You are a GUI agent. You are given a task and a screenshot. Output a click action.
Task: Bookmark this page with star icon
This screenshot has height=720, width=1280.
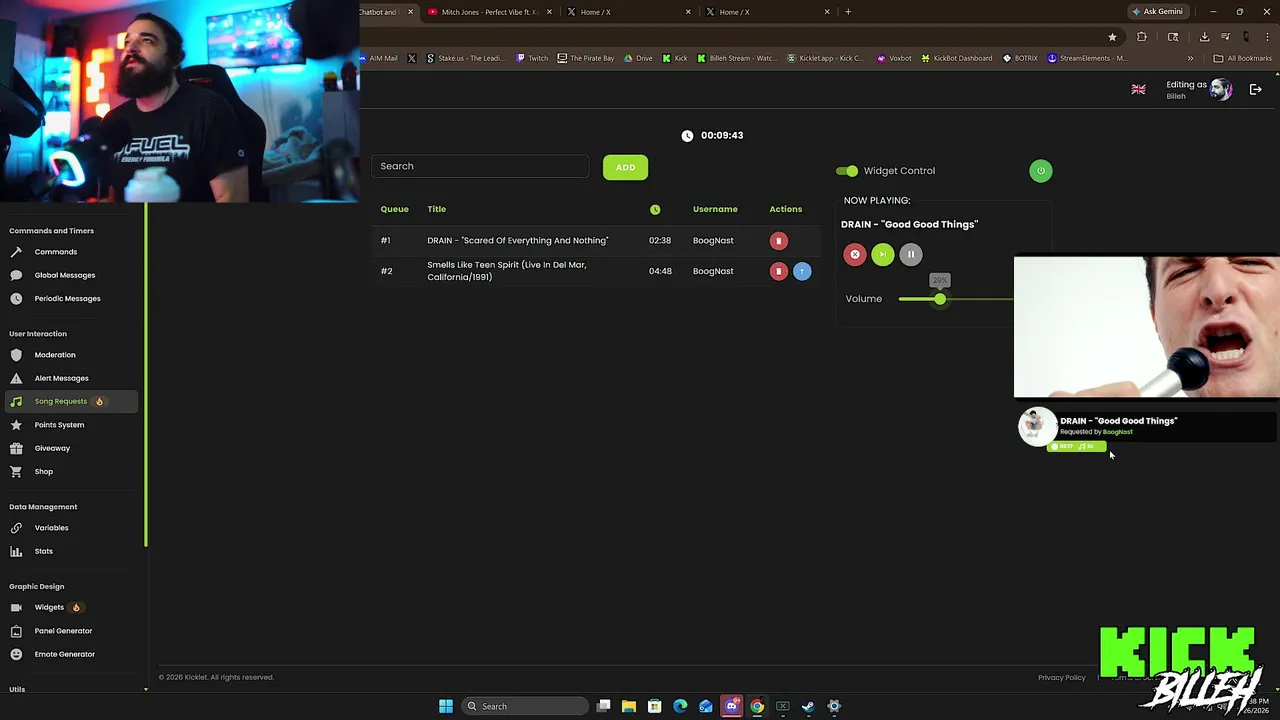pyautogui.click(x=1112, y=37)
